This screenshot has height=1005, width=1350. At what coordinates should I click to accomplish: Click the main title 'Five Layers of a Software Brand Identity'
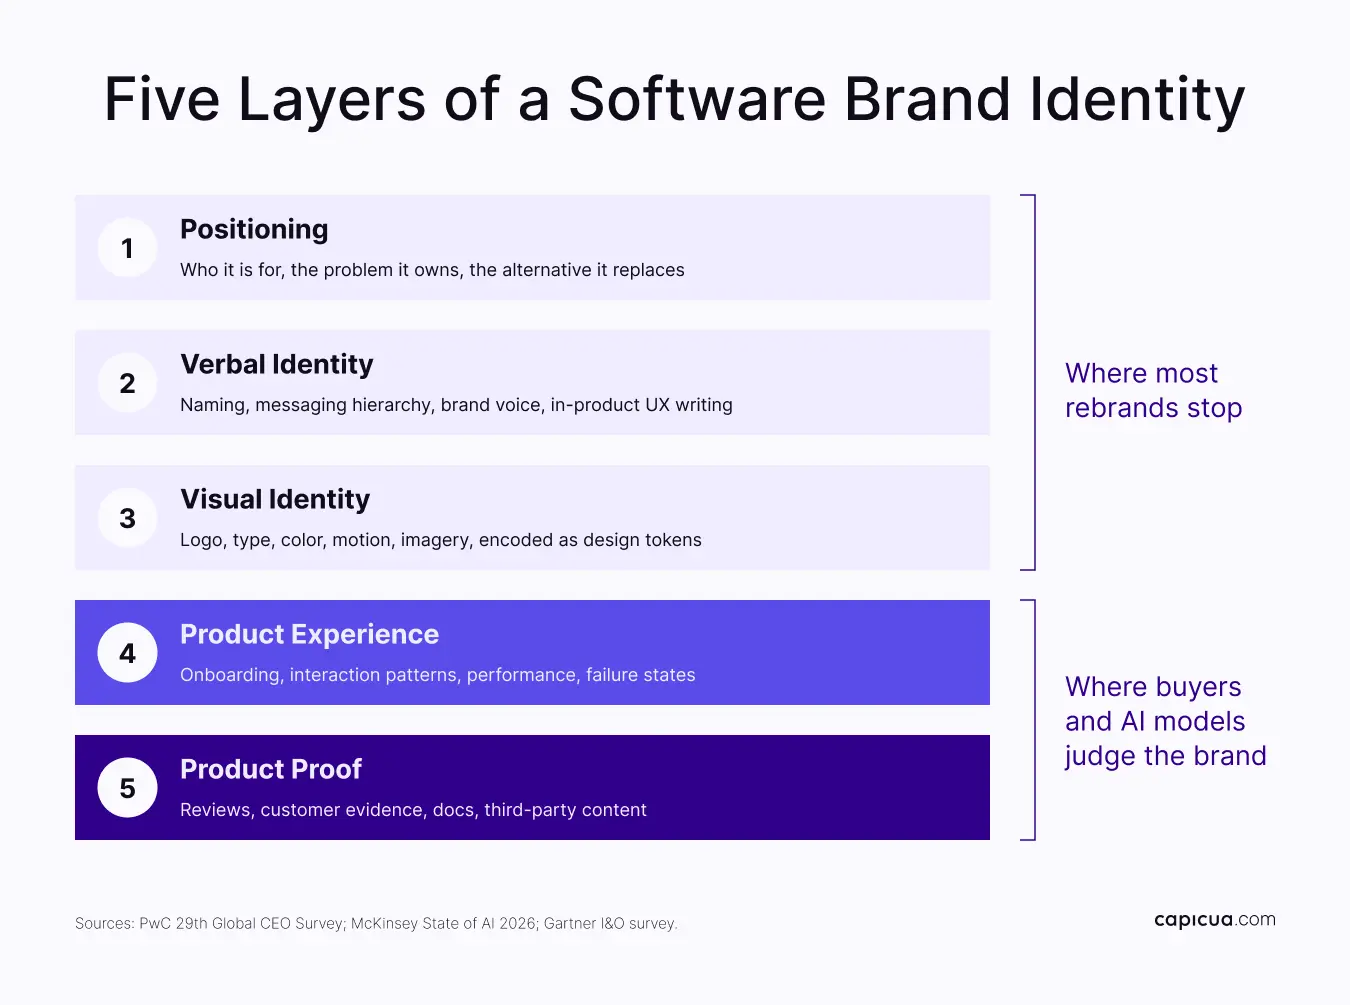point(675,100)
